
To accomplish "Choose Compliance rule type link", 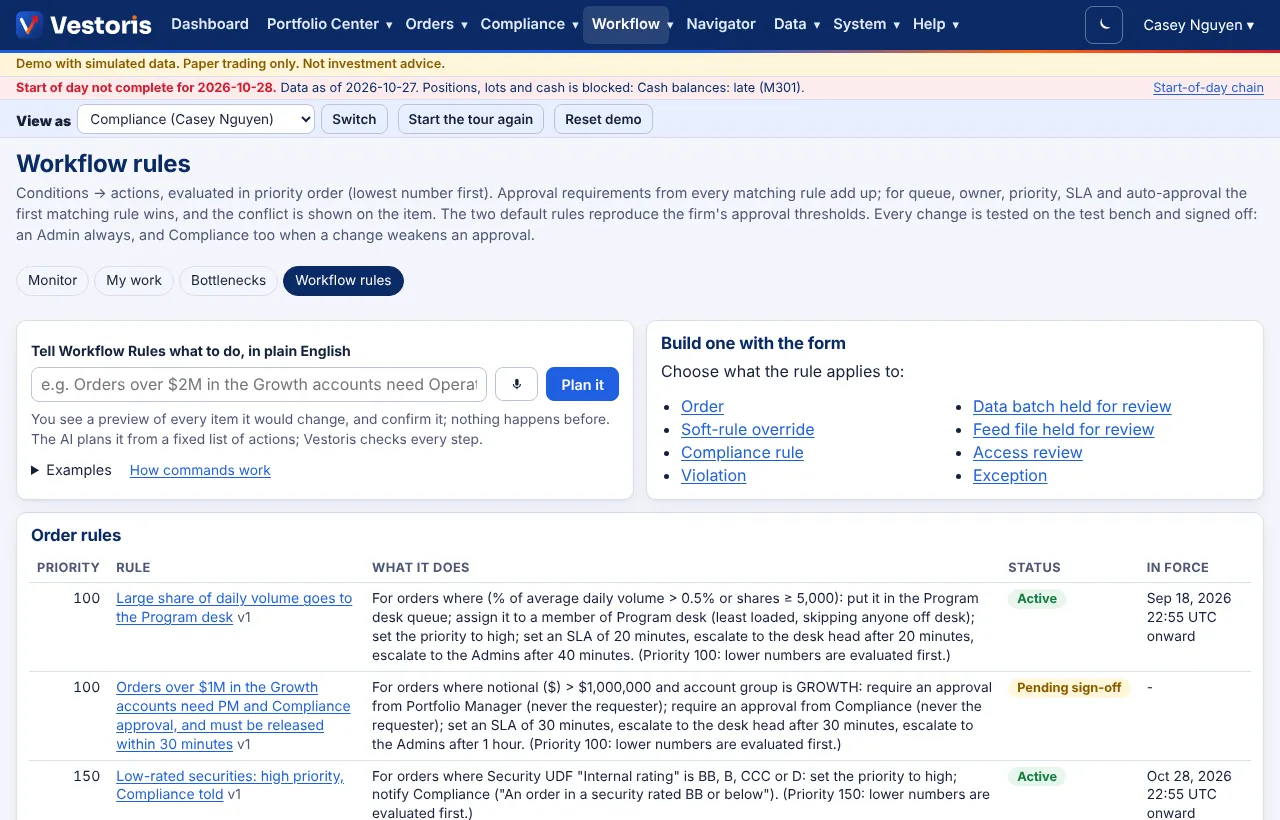I will click(742, 452).
